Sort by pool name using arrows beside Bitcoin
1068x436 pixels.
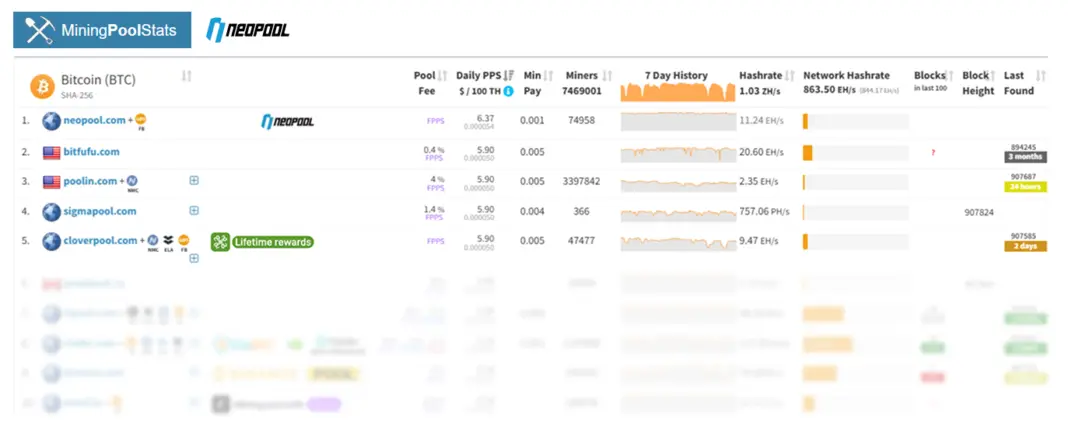point(187,76)
